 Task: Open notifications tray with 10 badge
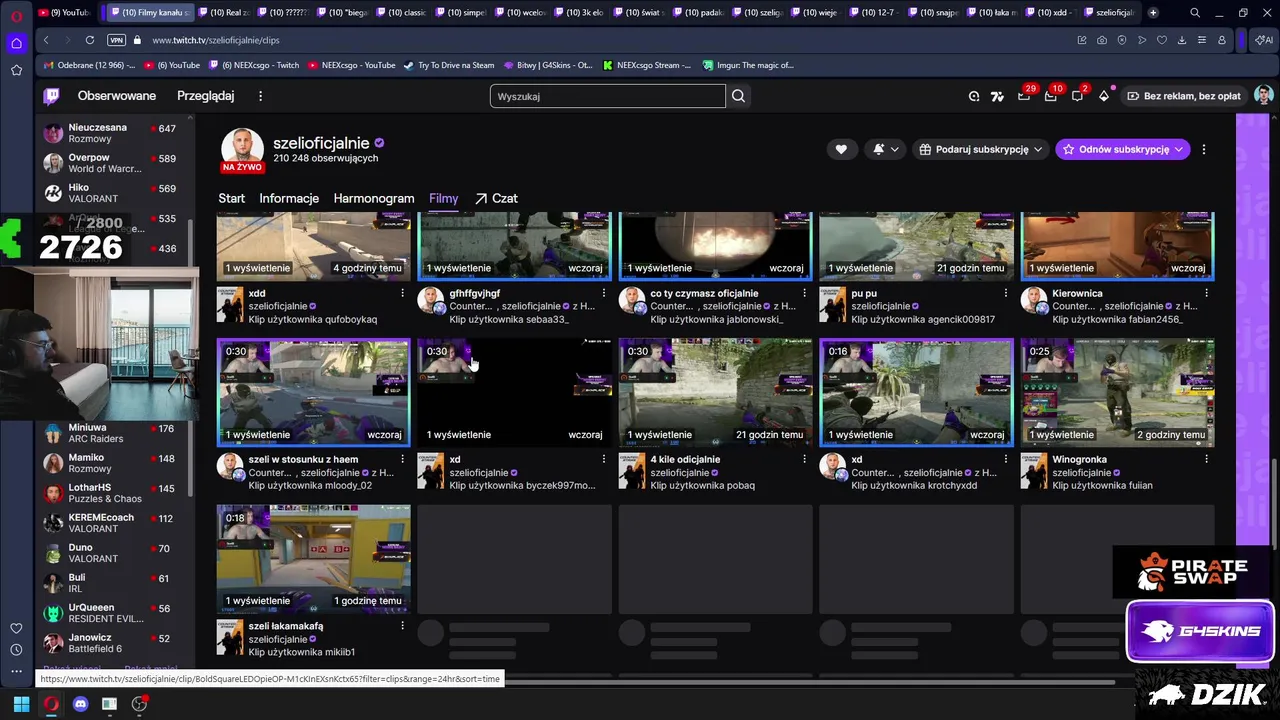(1050, 96)
